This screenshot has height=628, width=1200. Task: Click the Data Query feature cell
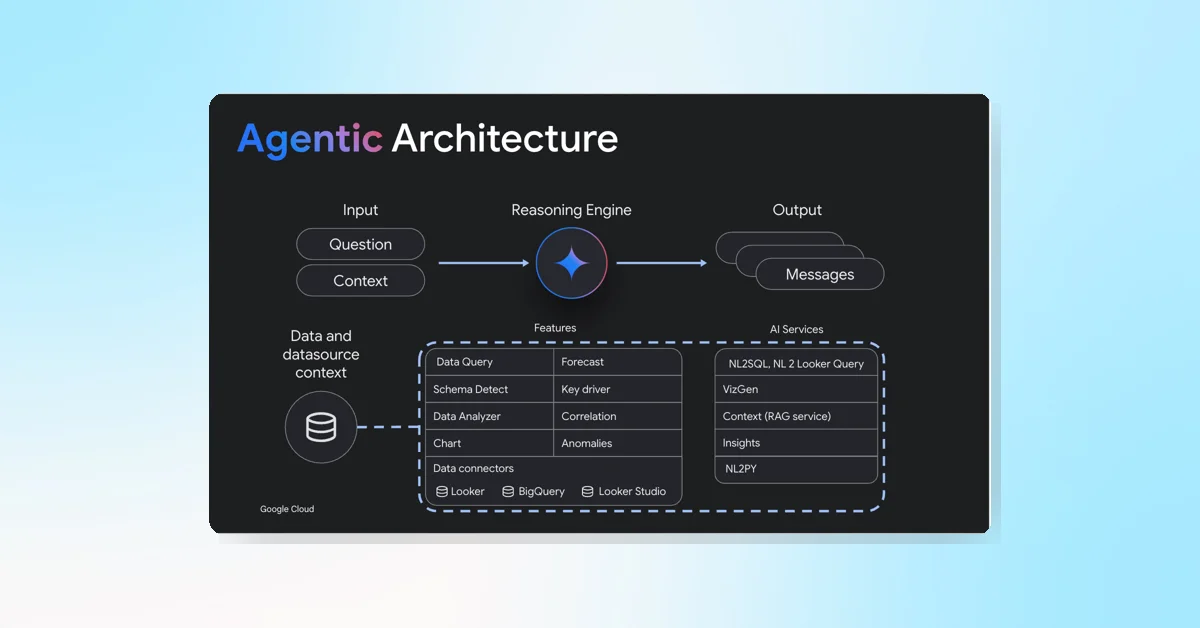tap(490, 362)
